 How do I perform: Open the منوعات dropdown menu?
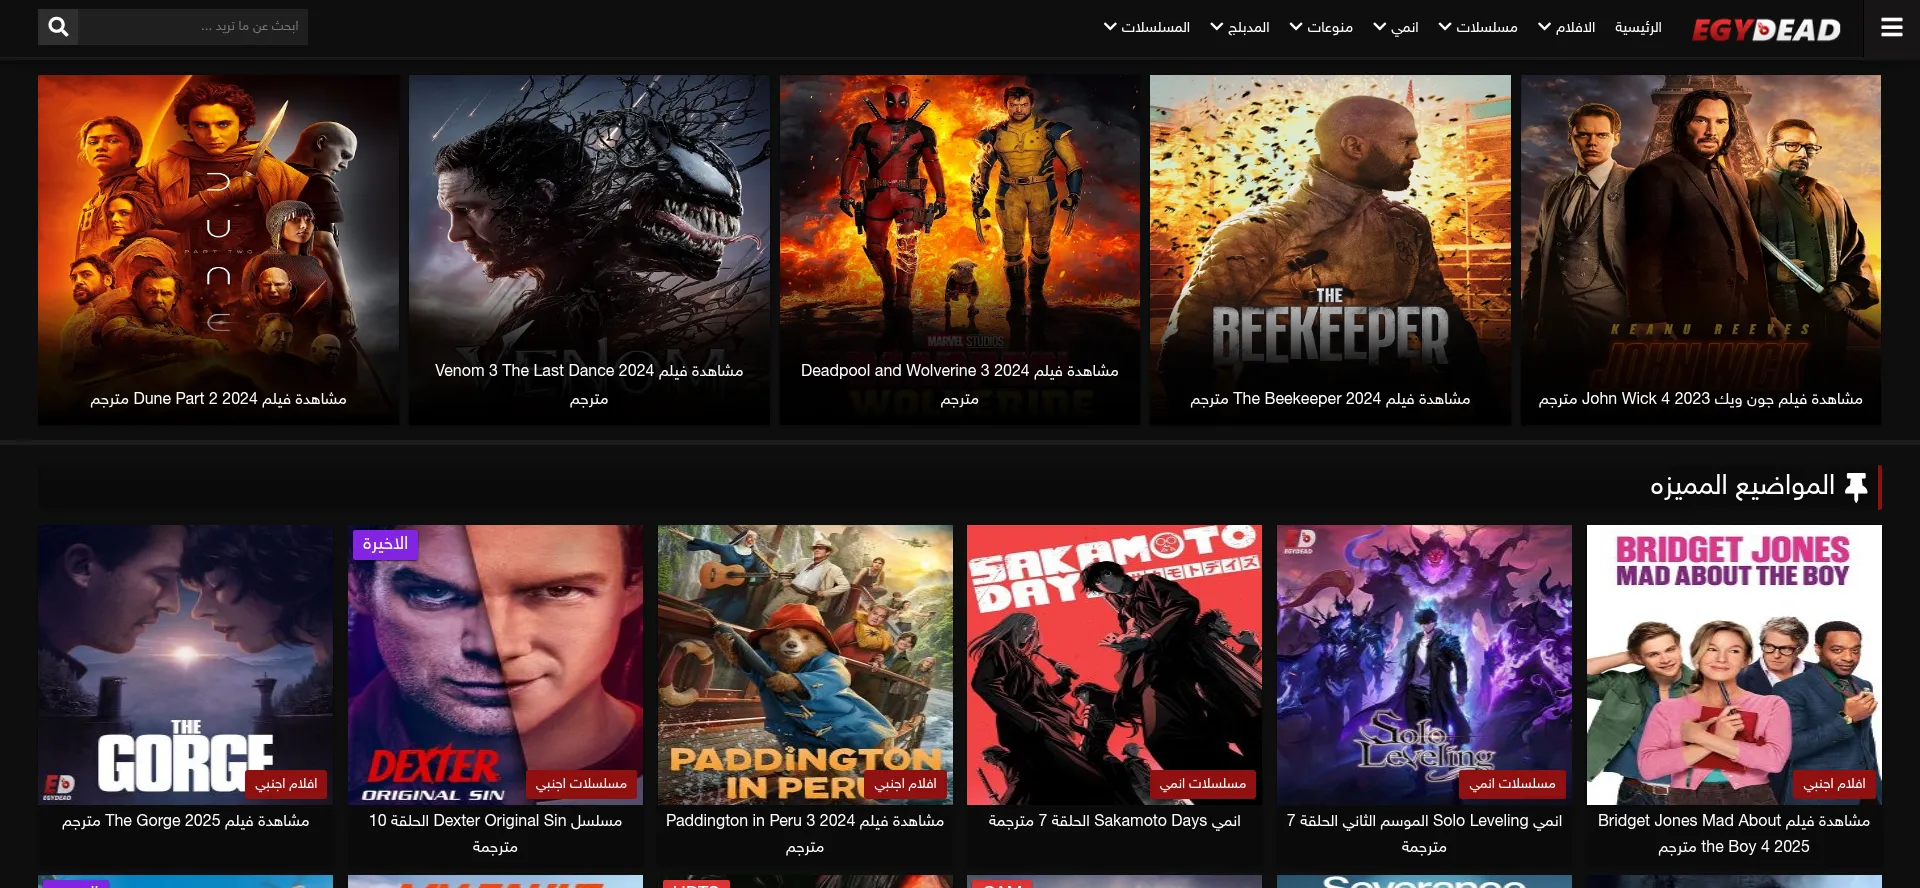pos(1320,27)
